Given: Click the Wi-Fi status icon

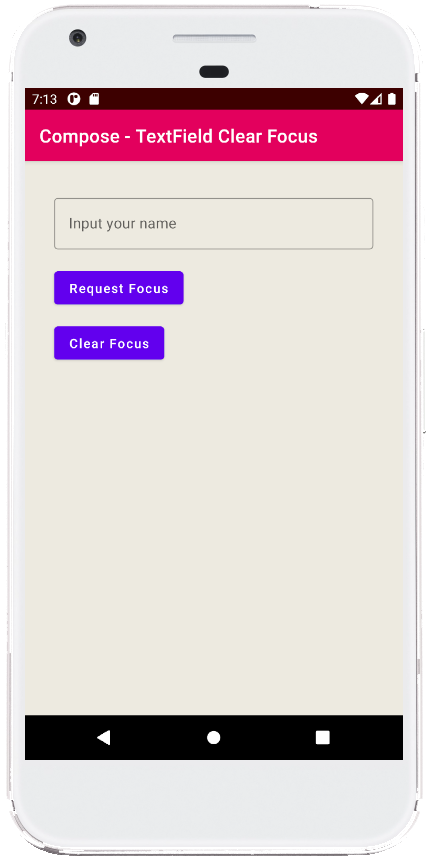Looking at the screenshot, I should (x=362, y=99).
